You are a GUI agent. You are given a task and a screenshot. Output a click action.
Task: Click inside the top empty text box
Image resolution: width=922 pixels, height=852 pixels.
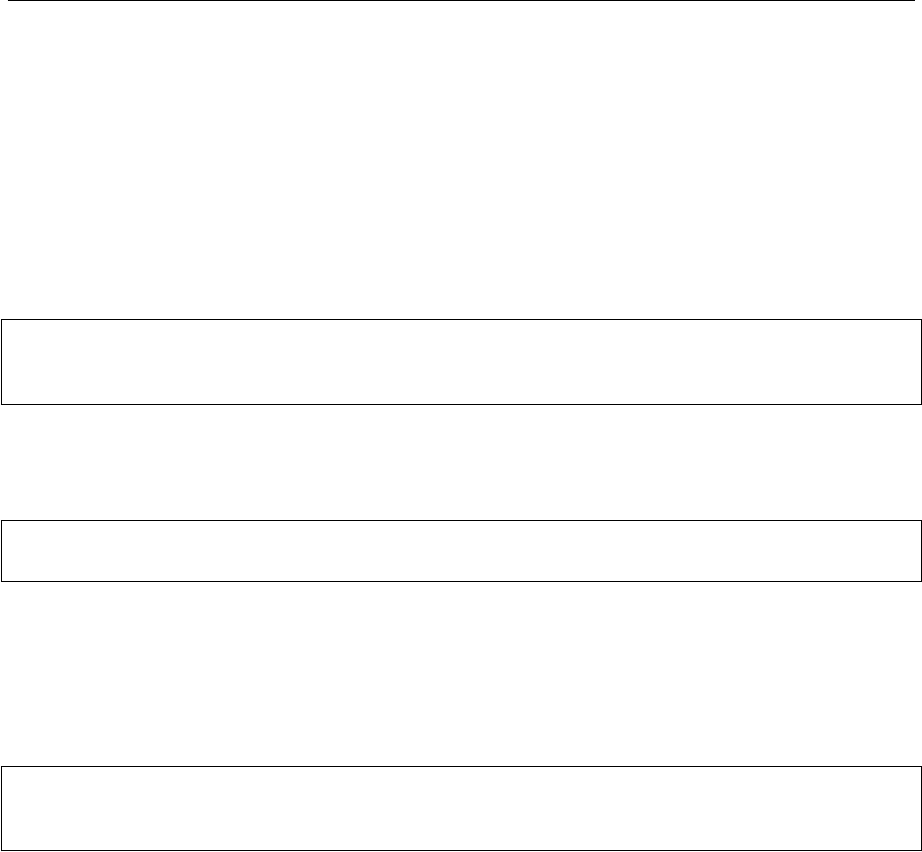(460, 362)
